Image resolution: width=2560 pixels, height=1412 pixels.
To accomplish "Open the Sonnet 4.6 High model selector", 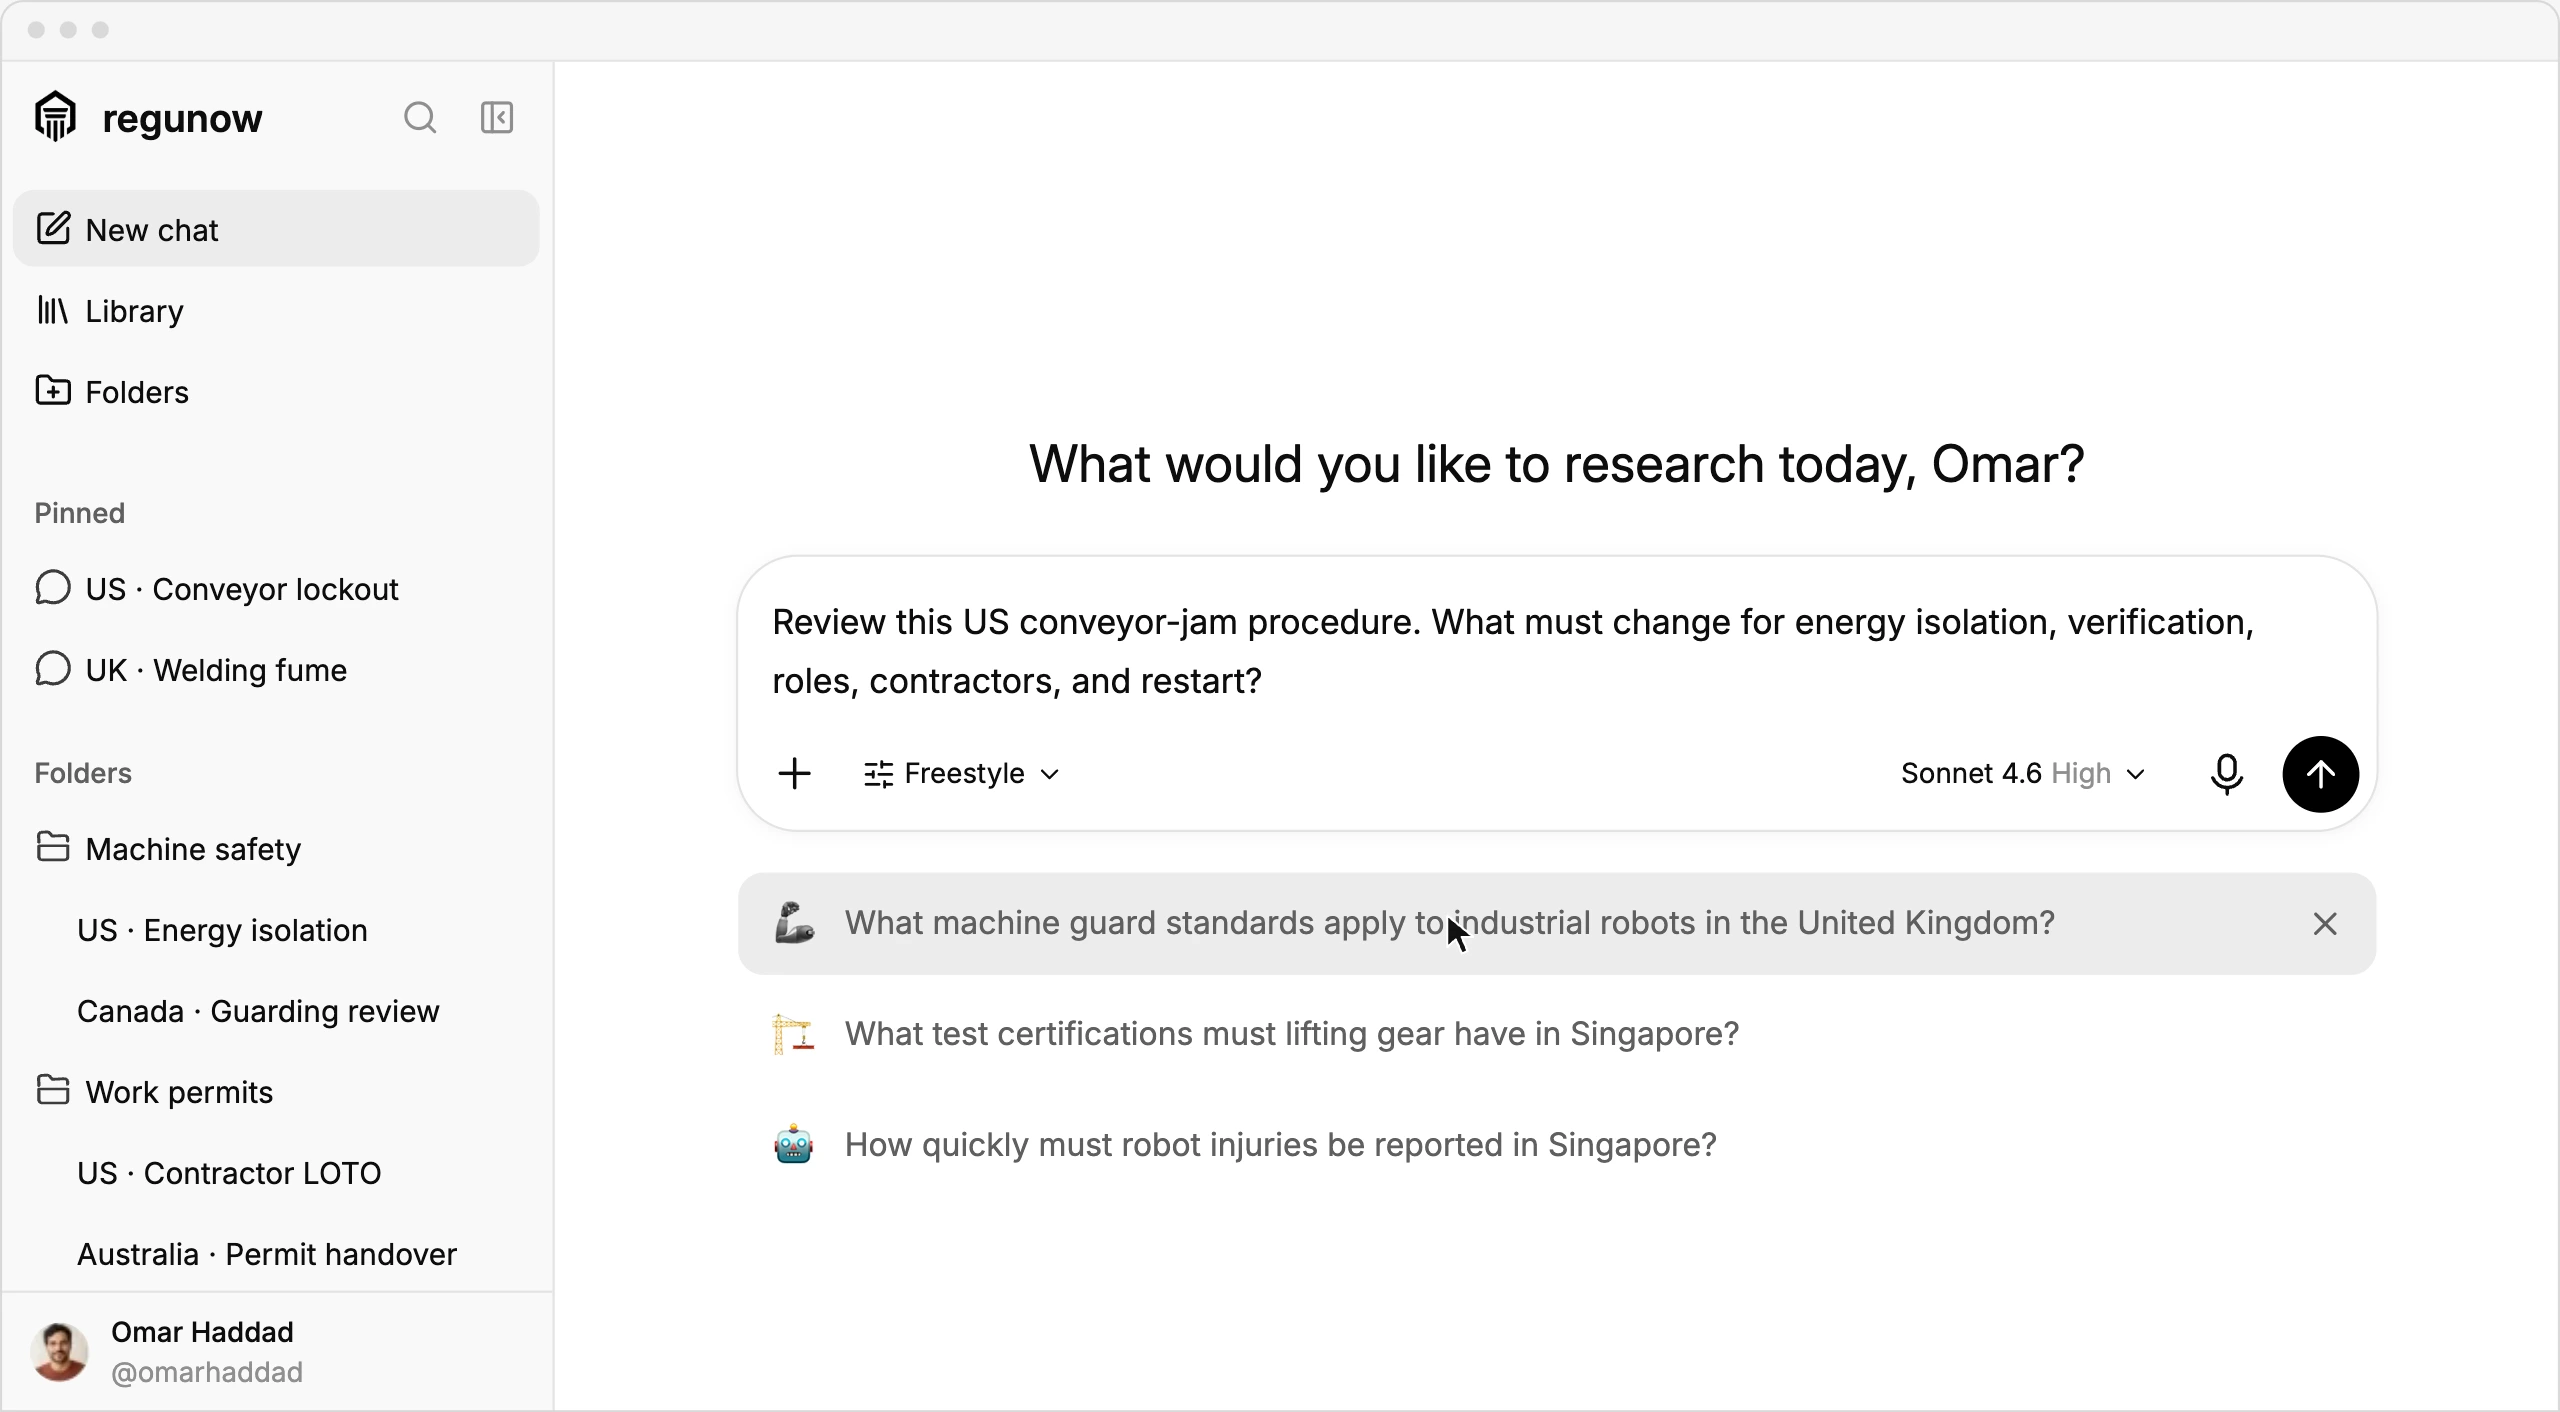I will coord(2024,774).
